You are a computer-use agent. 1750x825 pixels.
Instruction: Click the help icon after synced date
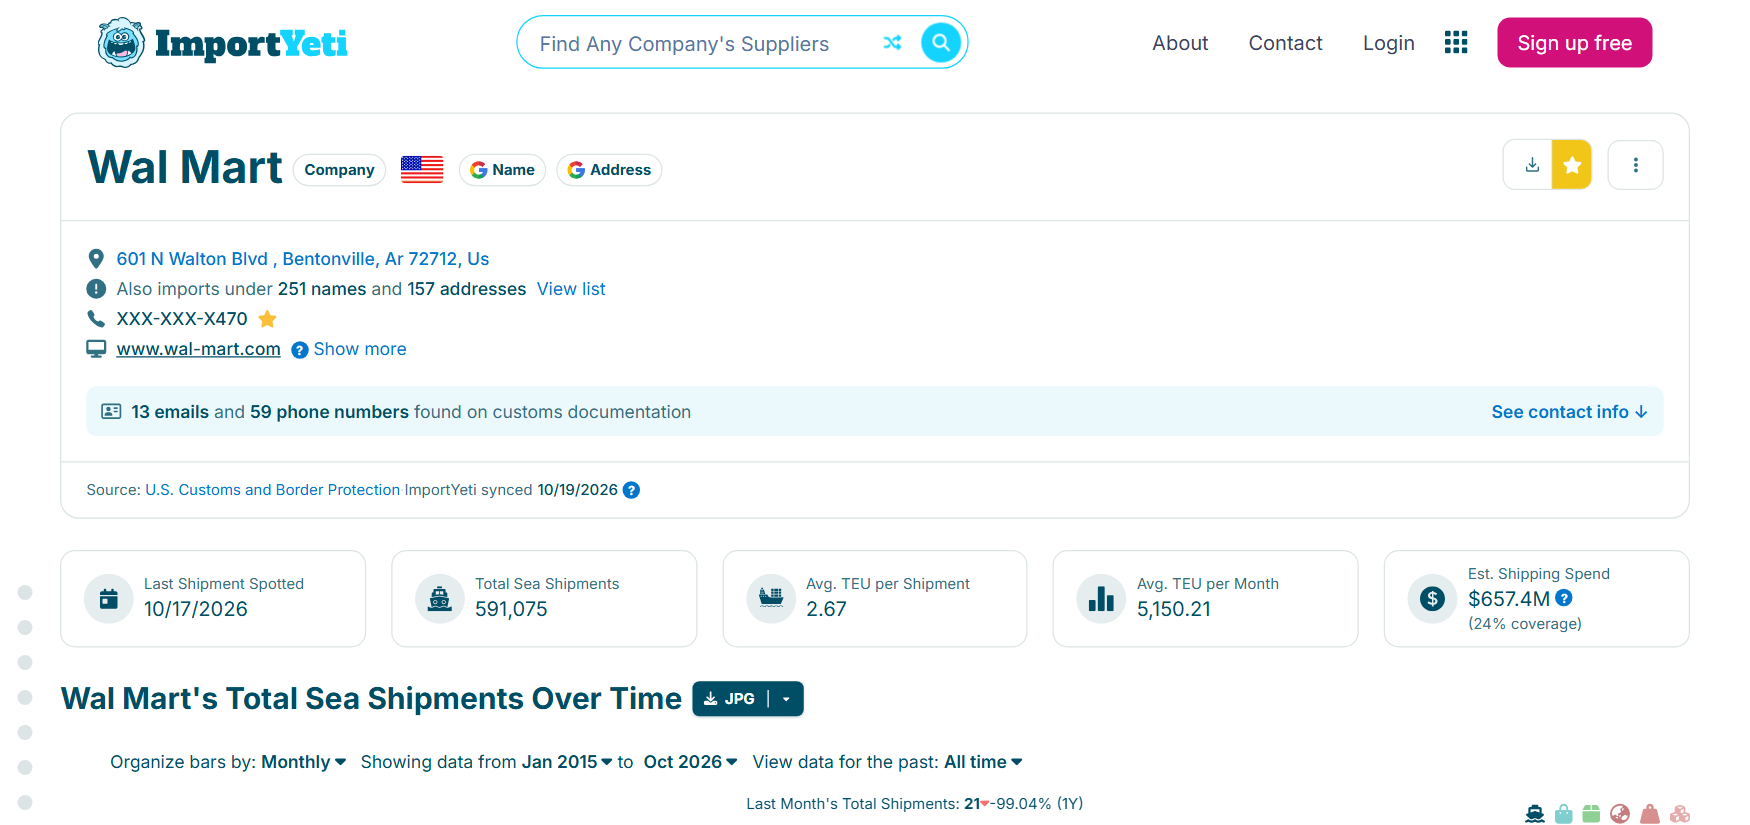pyautogui.click(x=631, y=490)
